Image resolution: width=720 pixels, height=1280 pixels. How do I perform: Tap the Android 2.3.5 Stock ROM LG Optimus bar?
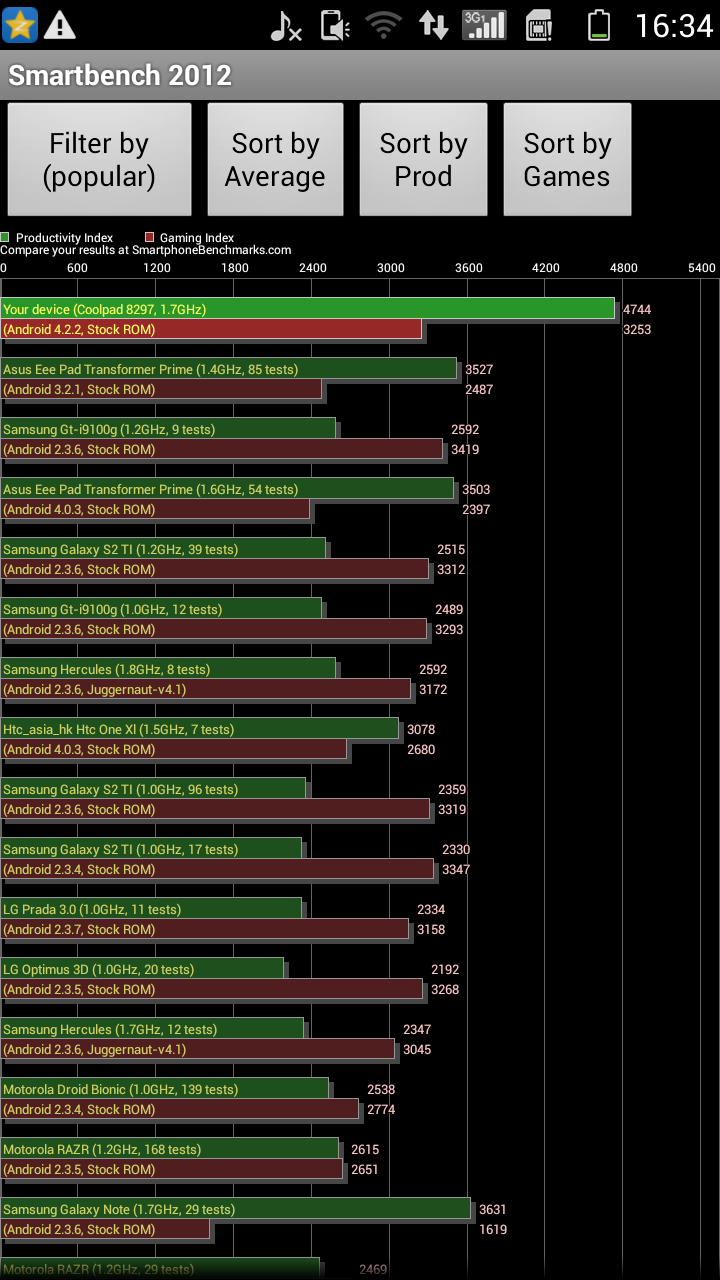tap(212, 989)
